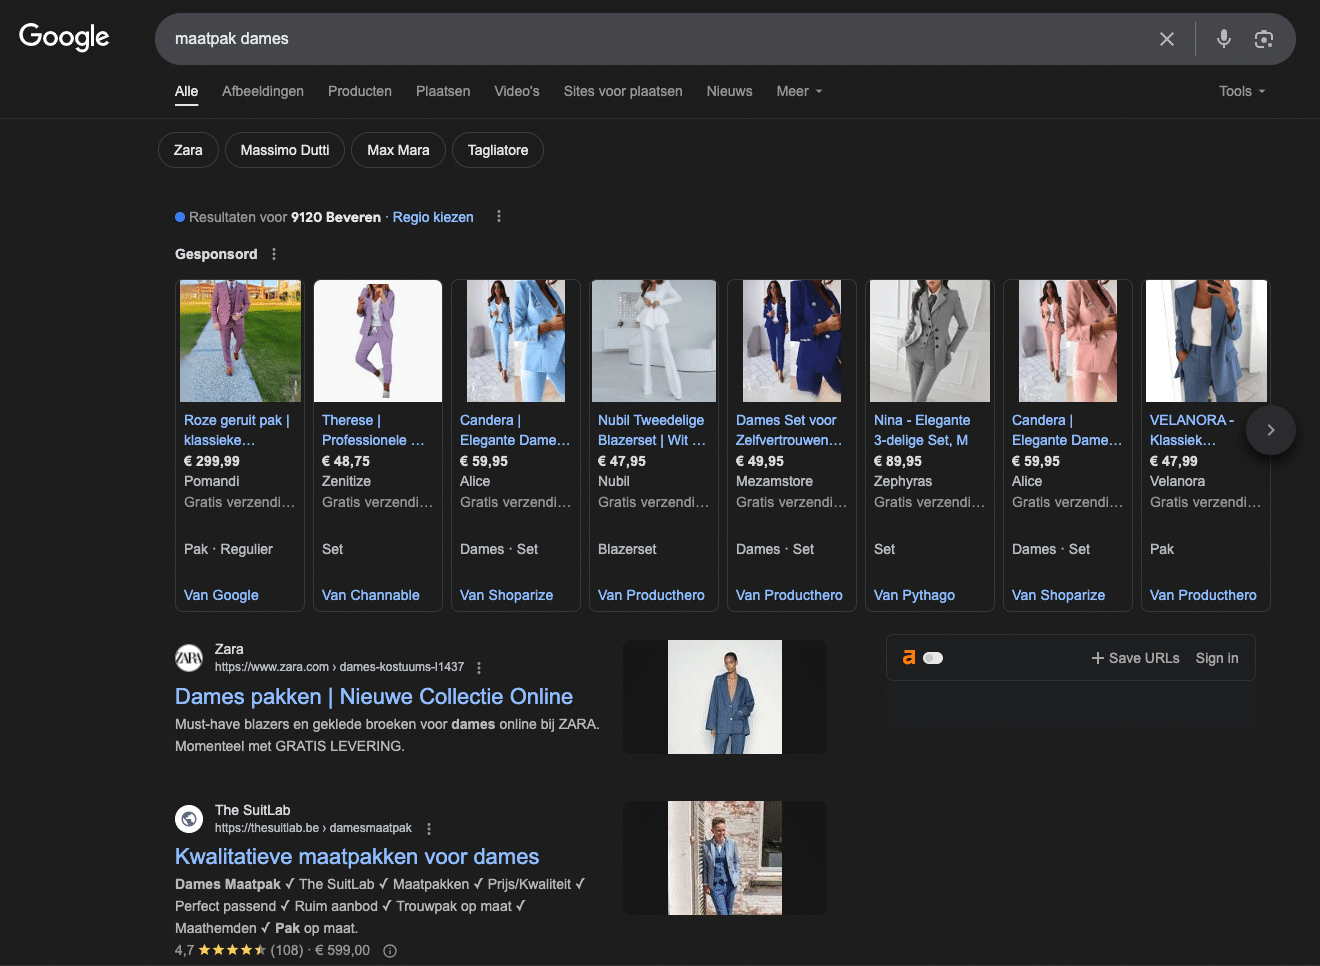Screen dimensions: 1320x966
Task: Filter by the Max Mara chip
Action: [x=398, y=150]
